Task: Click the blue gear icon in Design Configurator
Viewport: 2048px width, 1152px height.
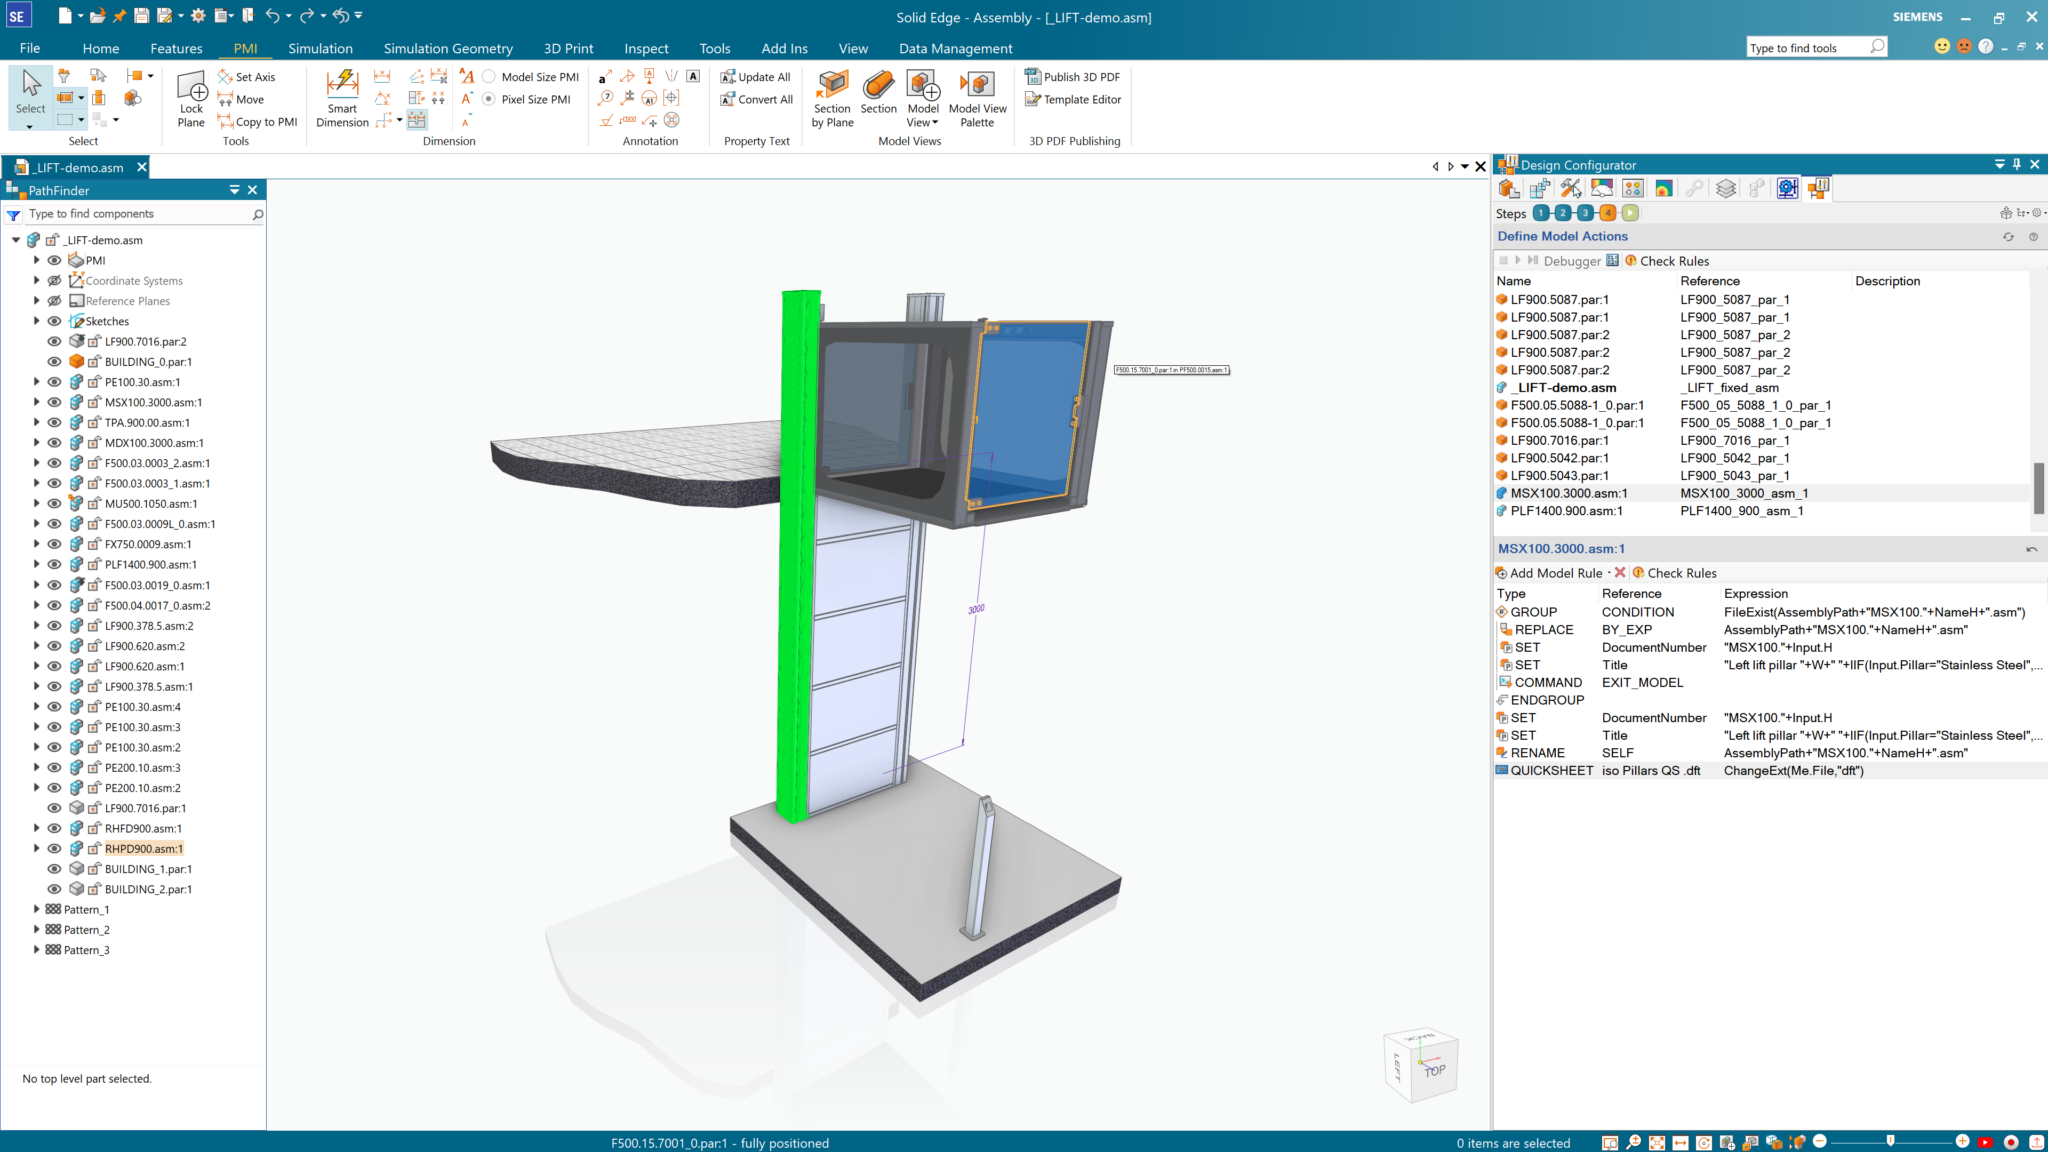Action: pos(1788,188)
